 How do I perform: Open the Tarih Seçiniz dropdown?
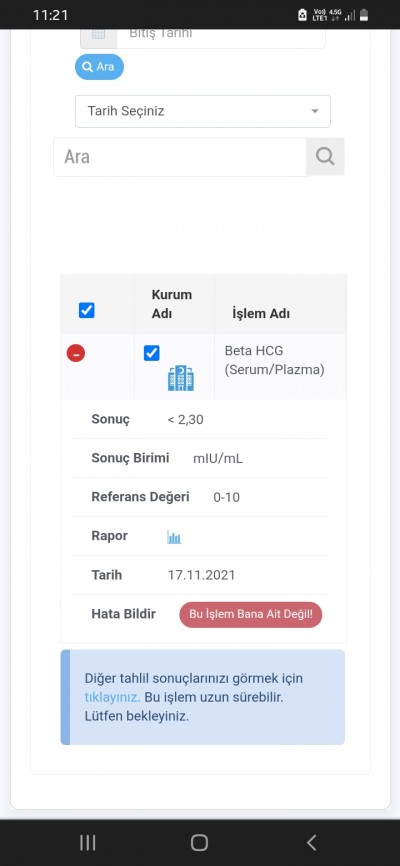203,111
